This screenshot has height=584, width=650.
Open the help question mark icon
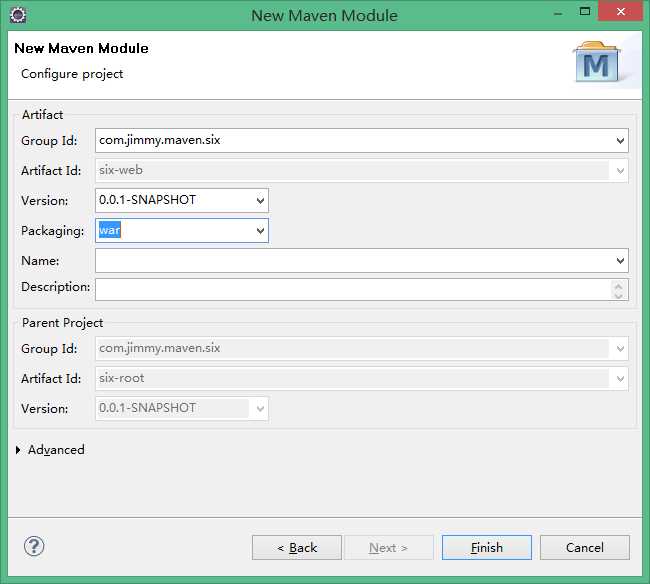[x=34, y=546]
